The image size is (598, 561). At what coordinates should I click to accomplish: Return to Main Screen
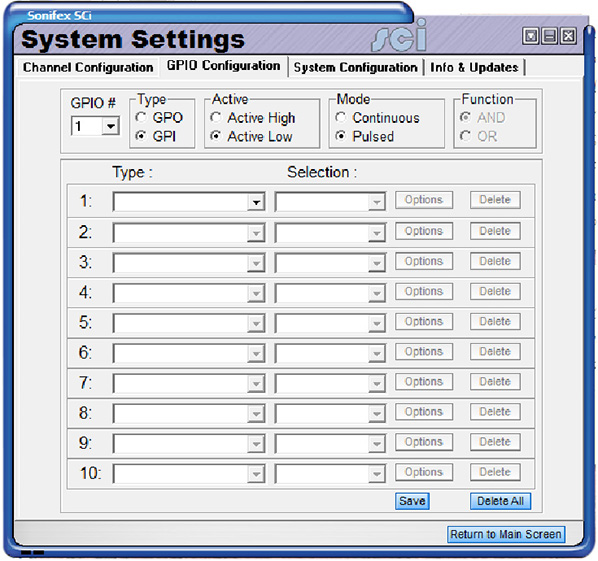click(506, 534)
